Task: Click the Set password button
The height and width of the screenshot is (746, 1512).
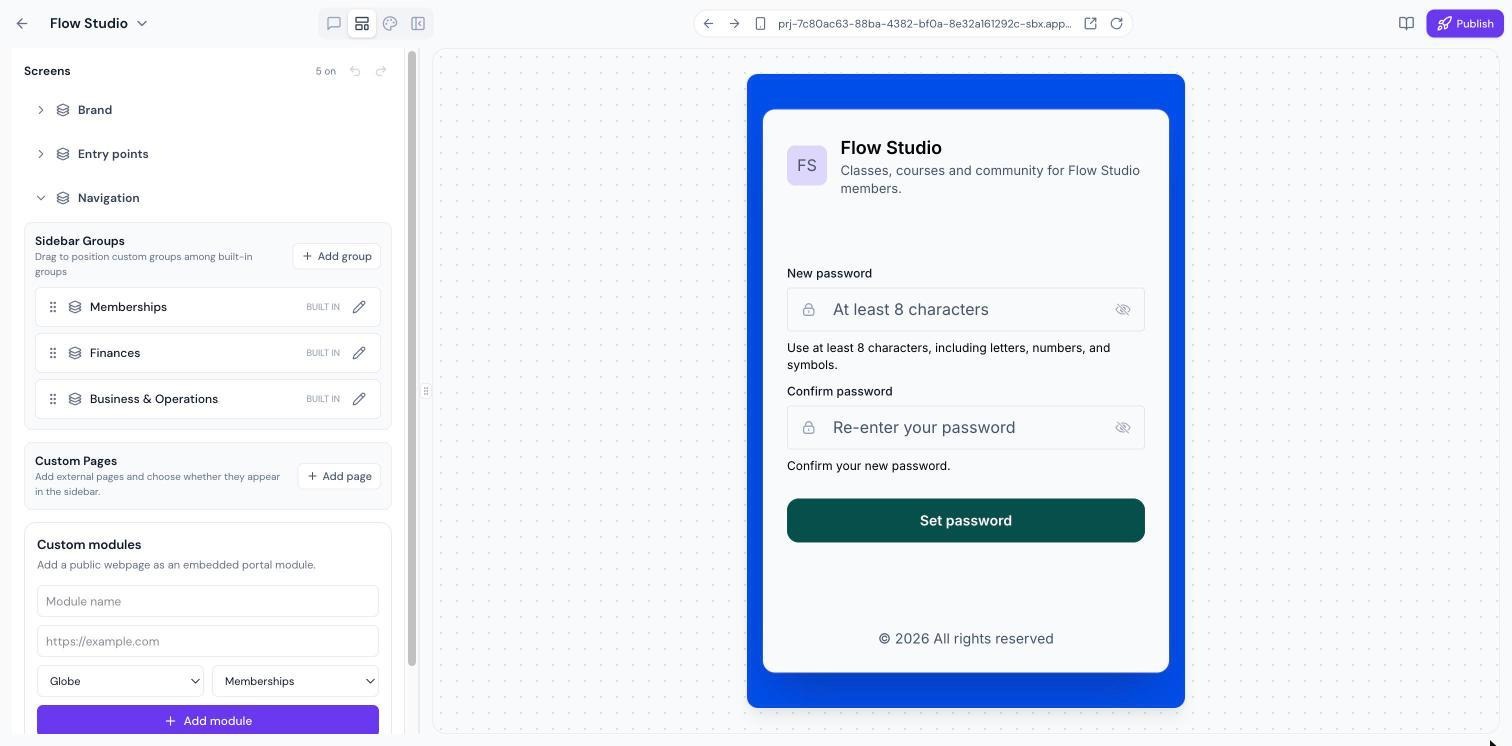Action: click(x=966, y=521)
